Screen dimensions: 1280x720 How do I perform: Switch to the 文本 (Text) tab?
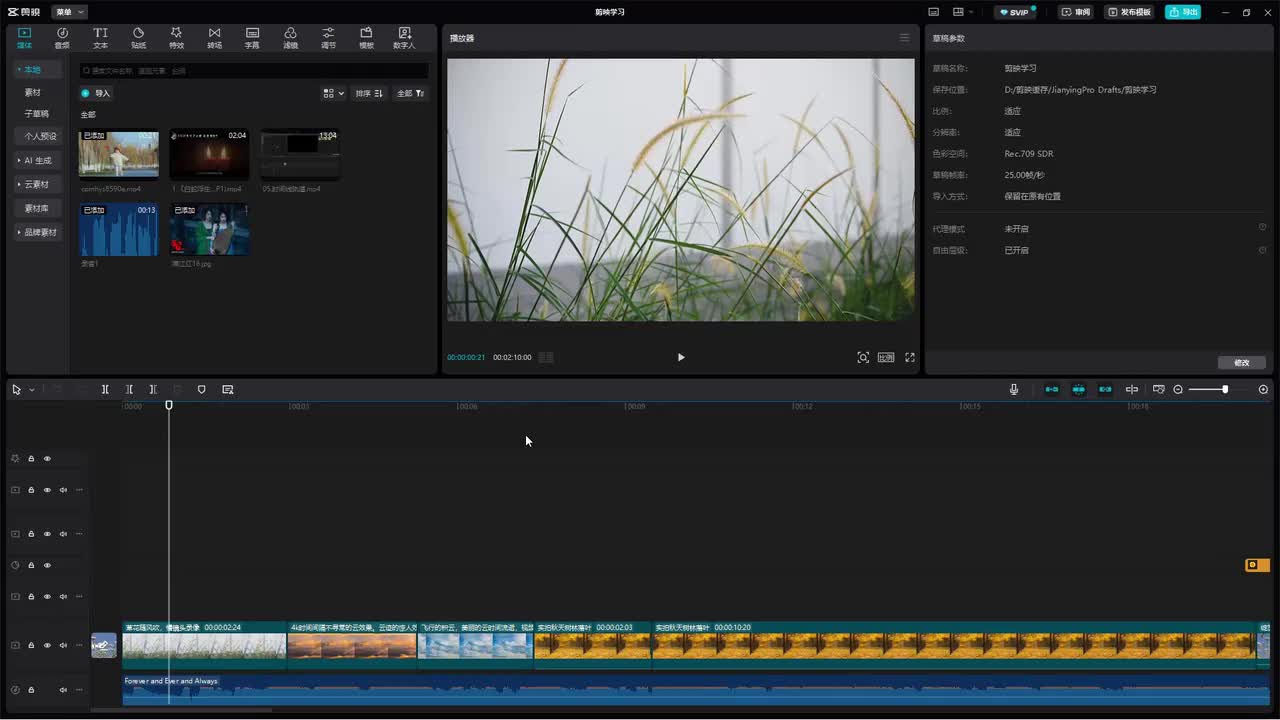click(x=100, y=38)
